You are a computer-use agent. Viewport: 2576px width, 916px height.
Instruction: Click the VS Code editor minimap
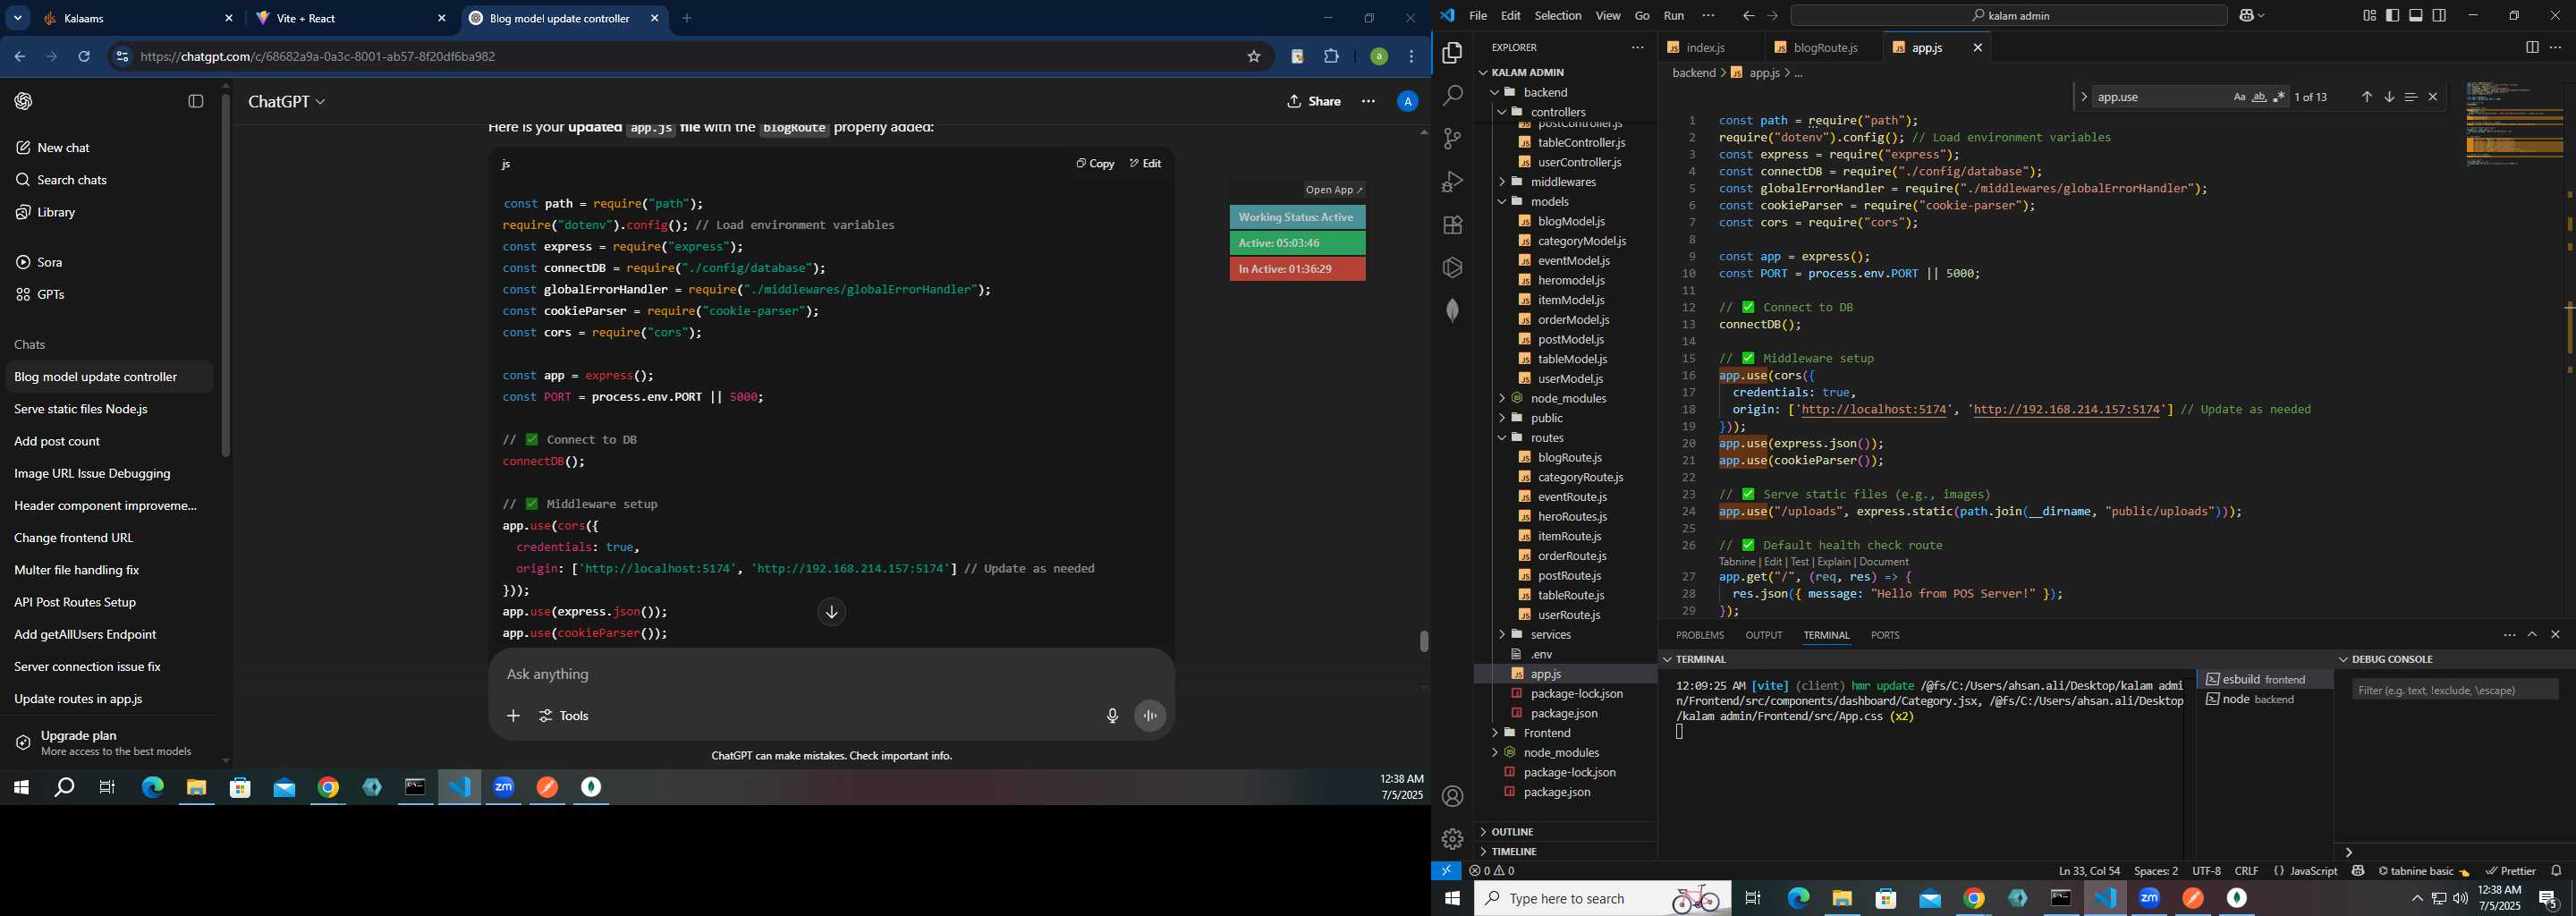(x=2514, y=123)
